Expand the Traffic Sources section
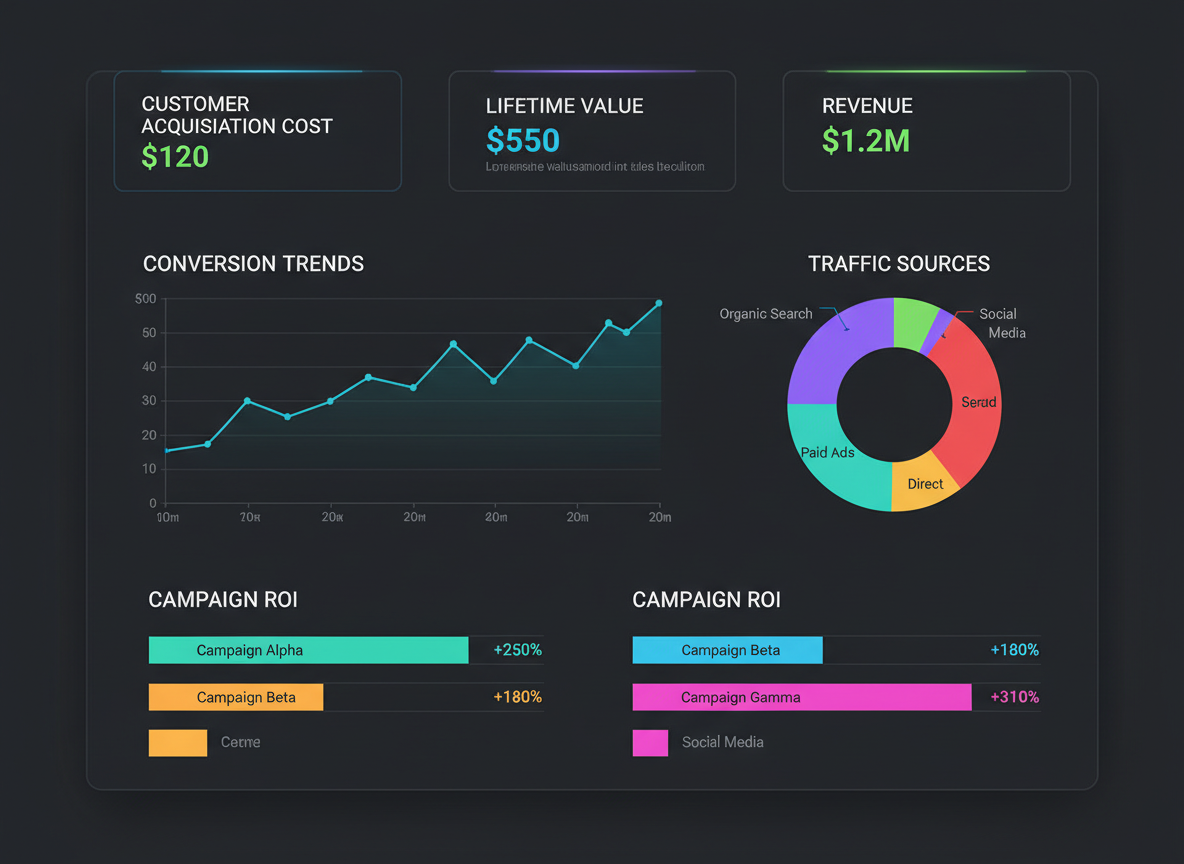The width and height of the screenshot is (1184, 864). tap(899, 263)
